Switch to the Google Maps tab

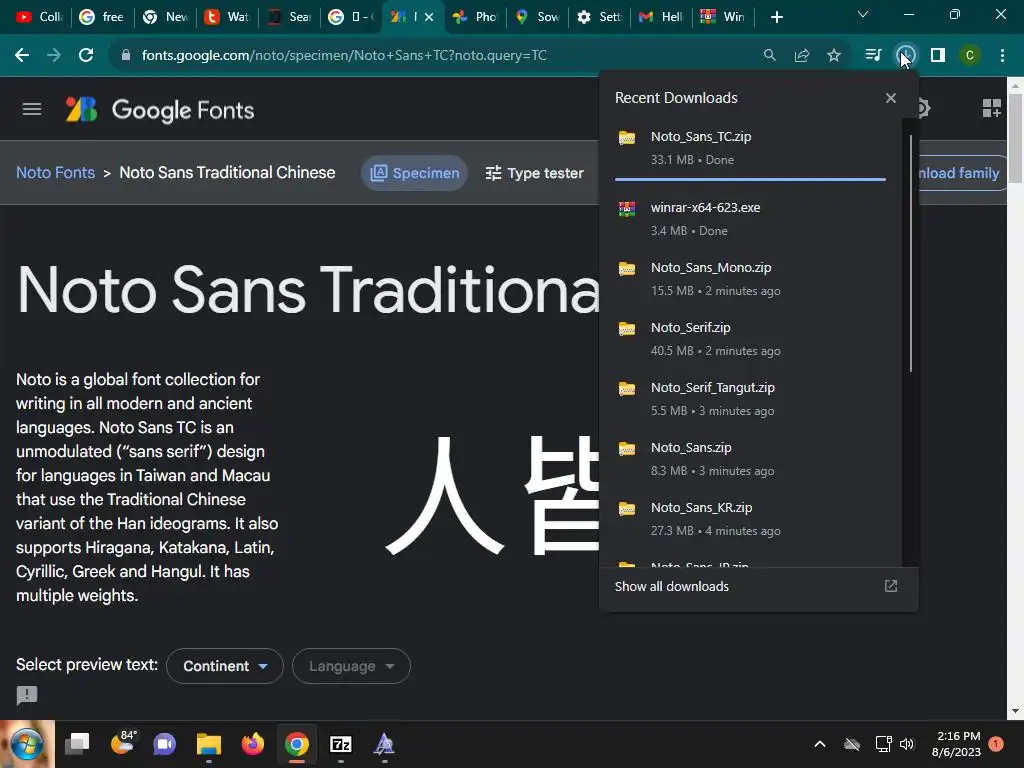[x=537, y=17]
